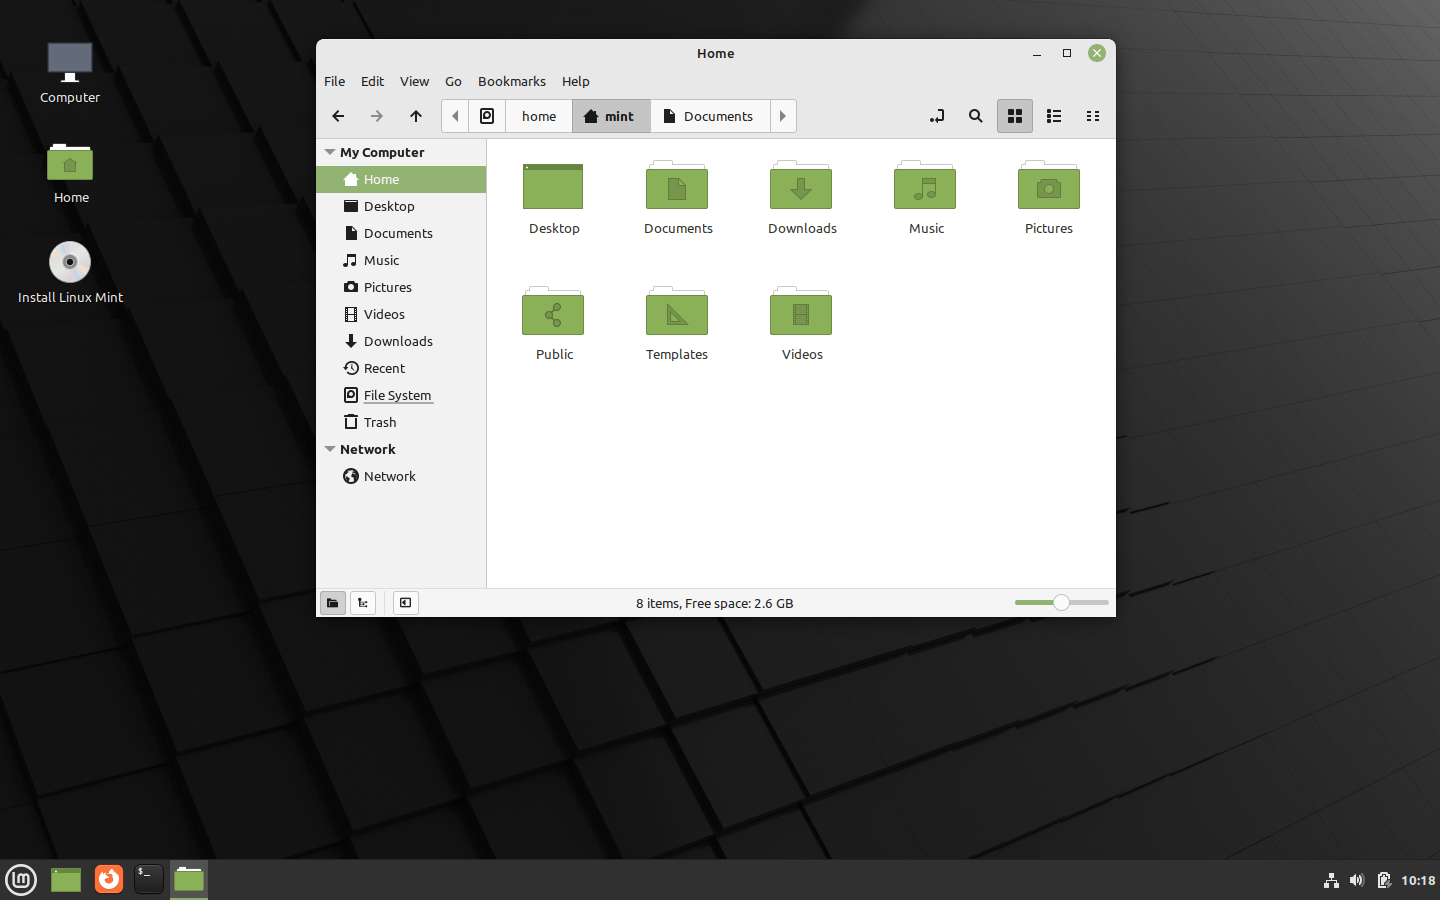Toggle the editable location bar
The image size is (1440, 900).
tap(937, 116)
